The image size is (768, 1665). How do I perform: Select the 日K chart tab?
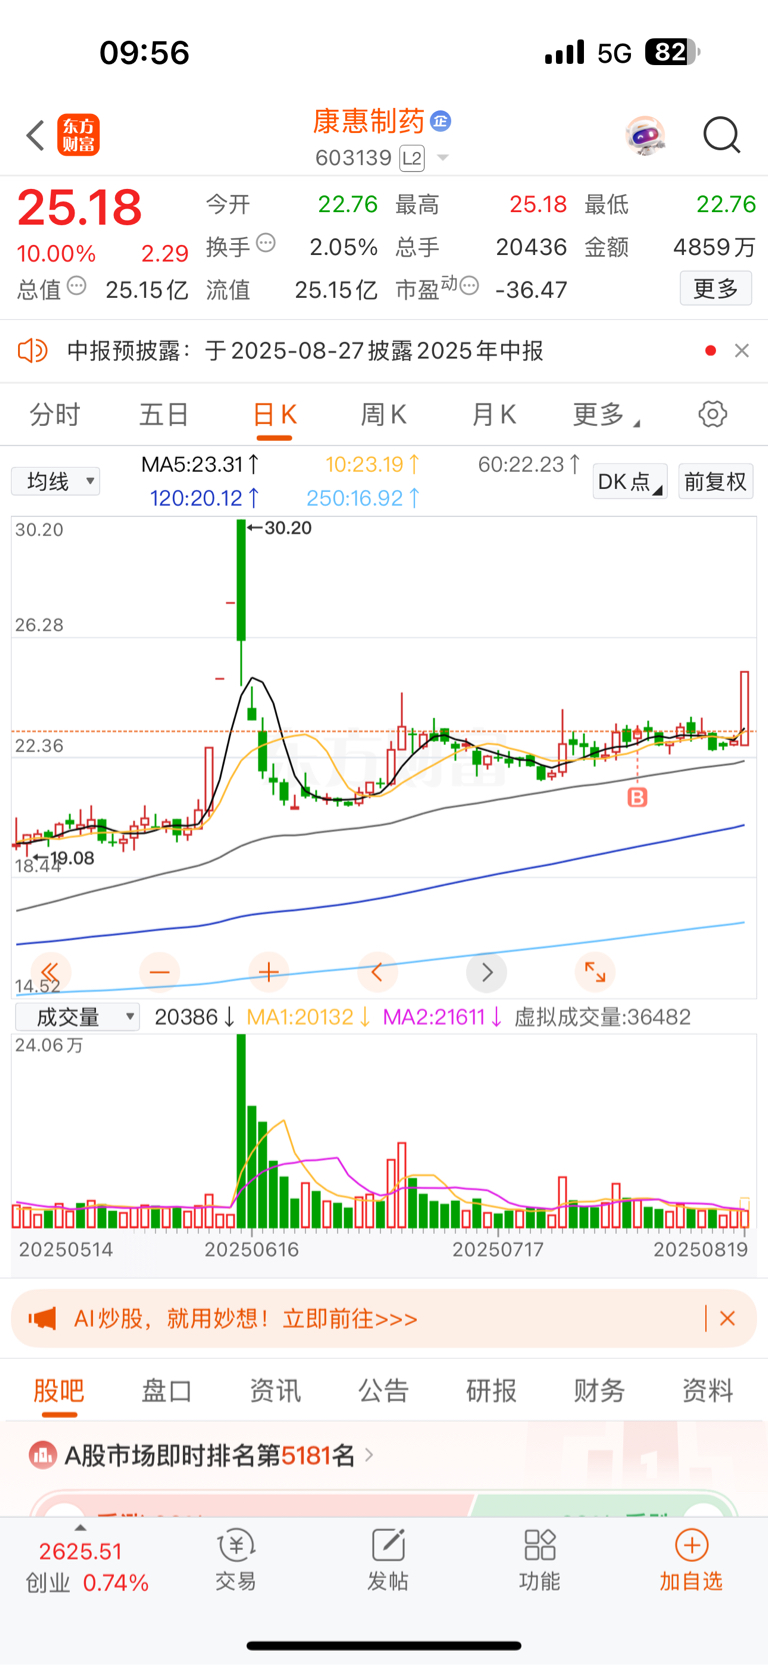click(275, 415)
